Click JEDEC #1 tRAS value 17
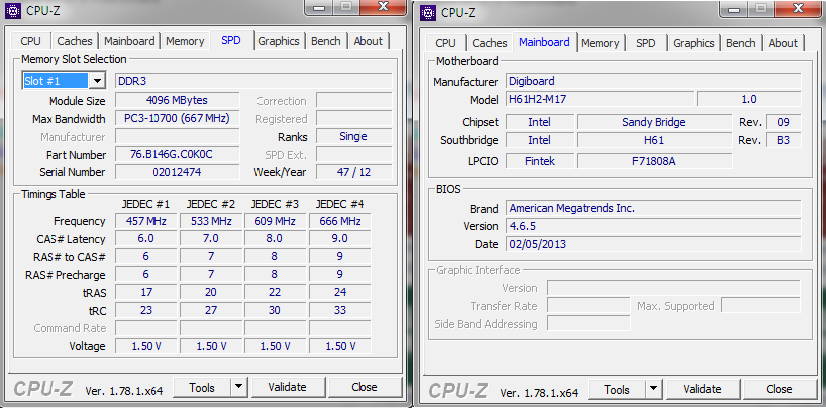Screen dimensions: 826x408 point(146,292)
